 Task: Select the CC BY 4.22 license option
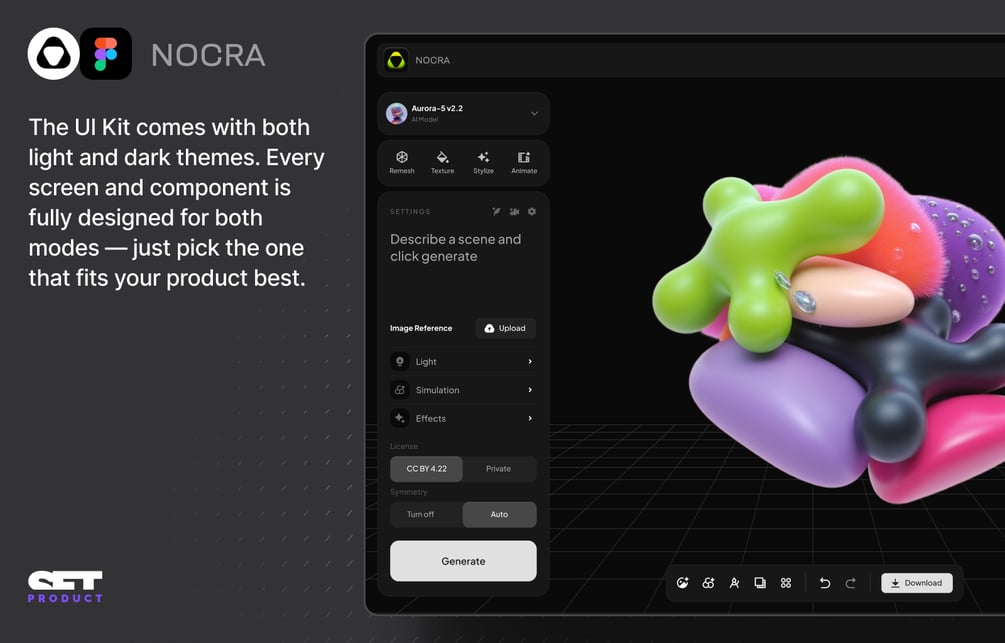coord(426,469)
